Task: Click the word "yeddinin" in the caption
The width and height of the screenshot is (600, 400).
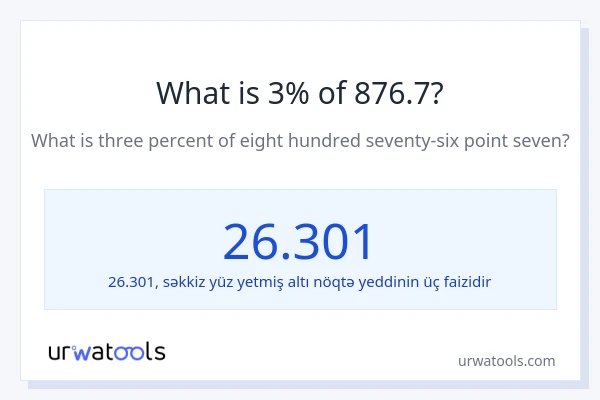Action: [x=396, y=282]
